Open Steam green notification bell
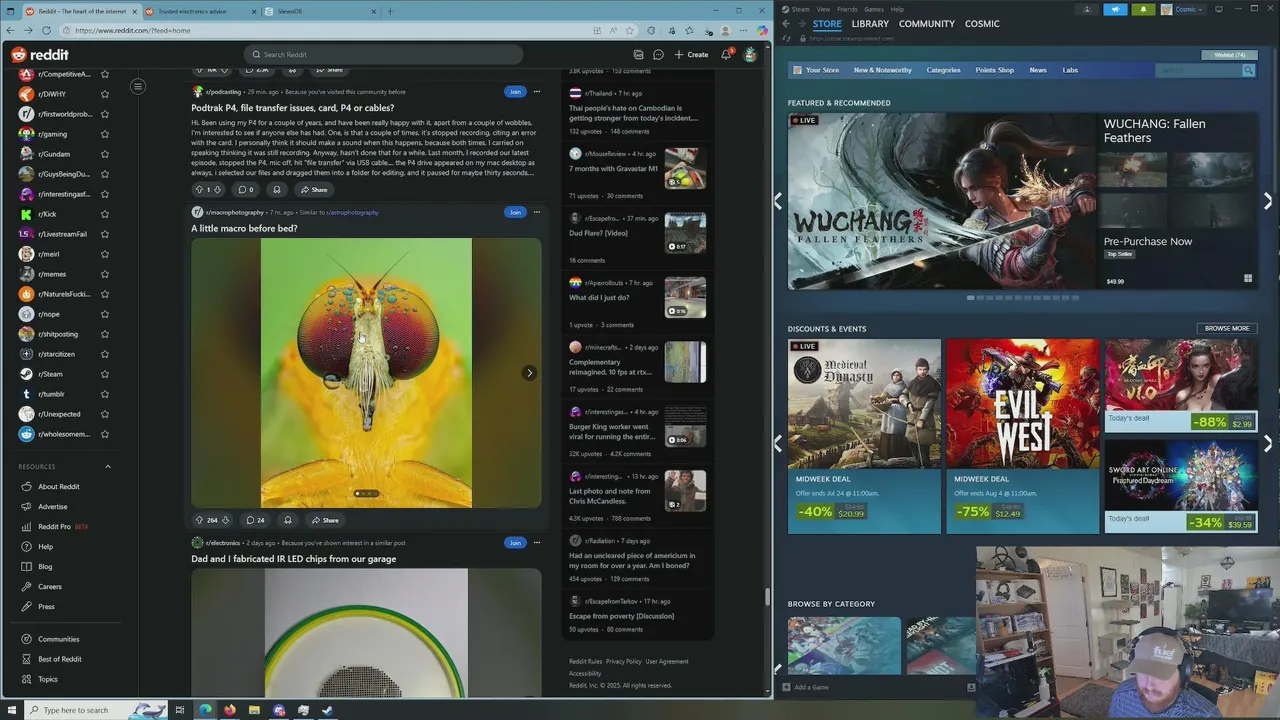Image resolution: width=1280 pixels, height=720 pixels. (x=1143, y=9)
